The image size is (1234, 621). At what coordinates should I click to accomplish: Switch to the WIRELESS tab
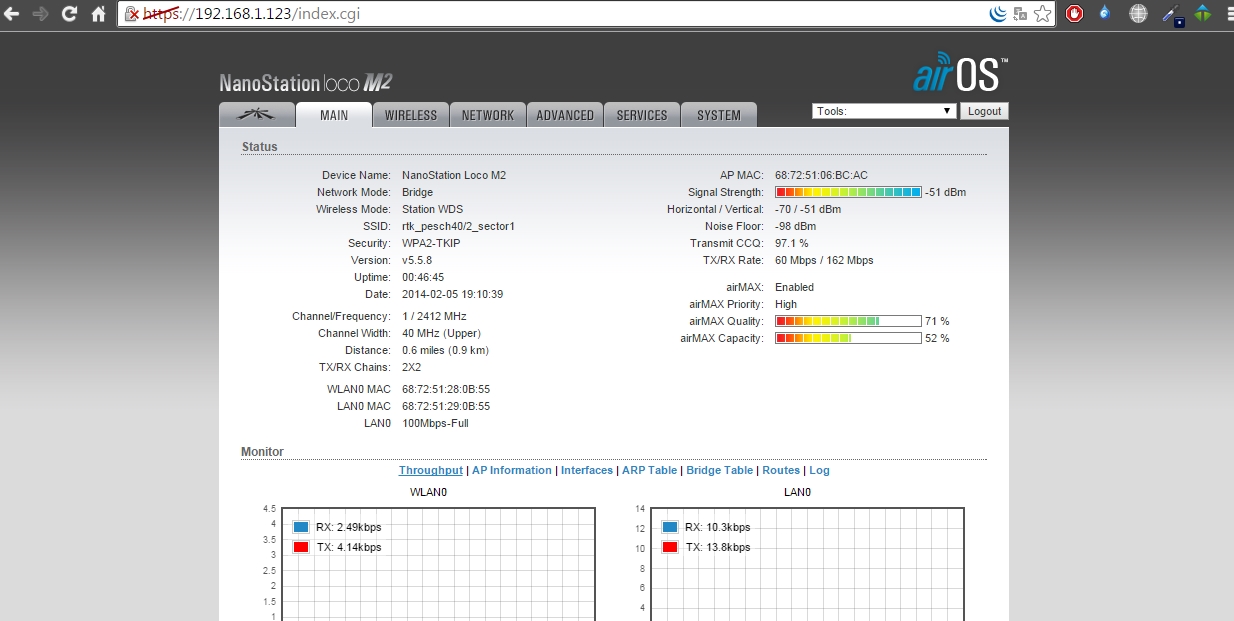click(x=411, y=115)
